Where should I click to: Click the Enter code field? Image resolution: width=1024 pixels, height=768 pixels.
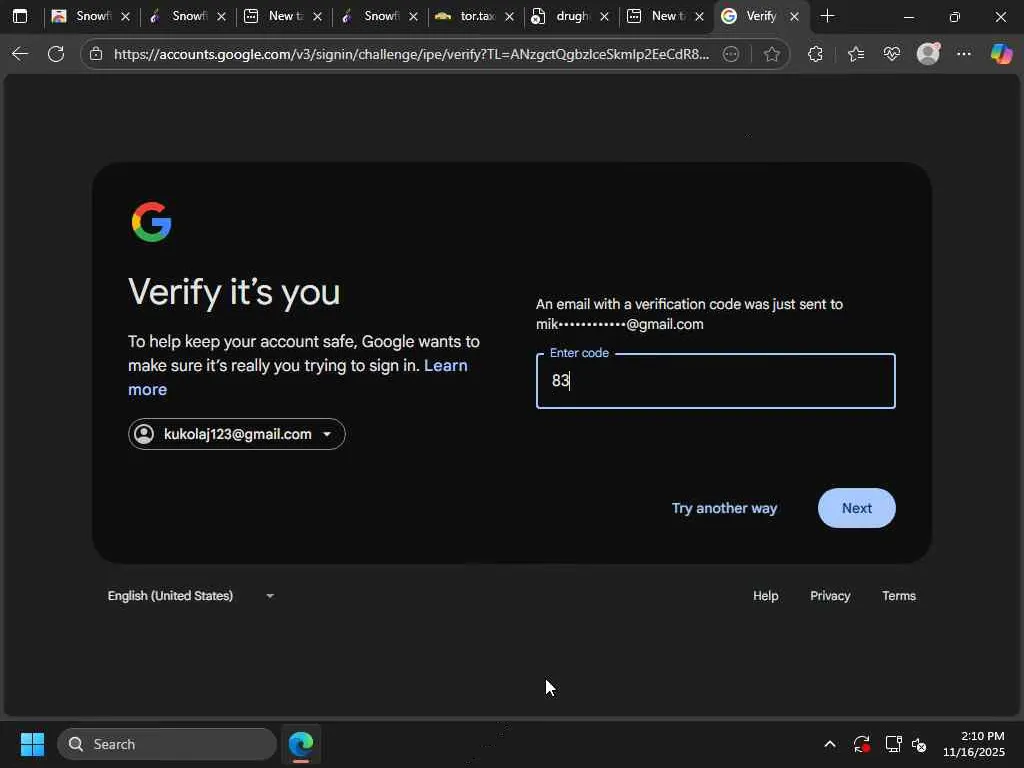tap(716, 381)
